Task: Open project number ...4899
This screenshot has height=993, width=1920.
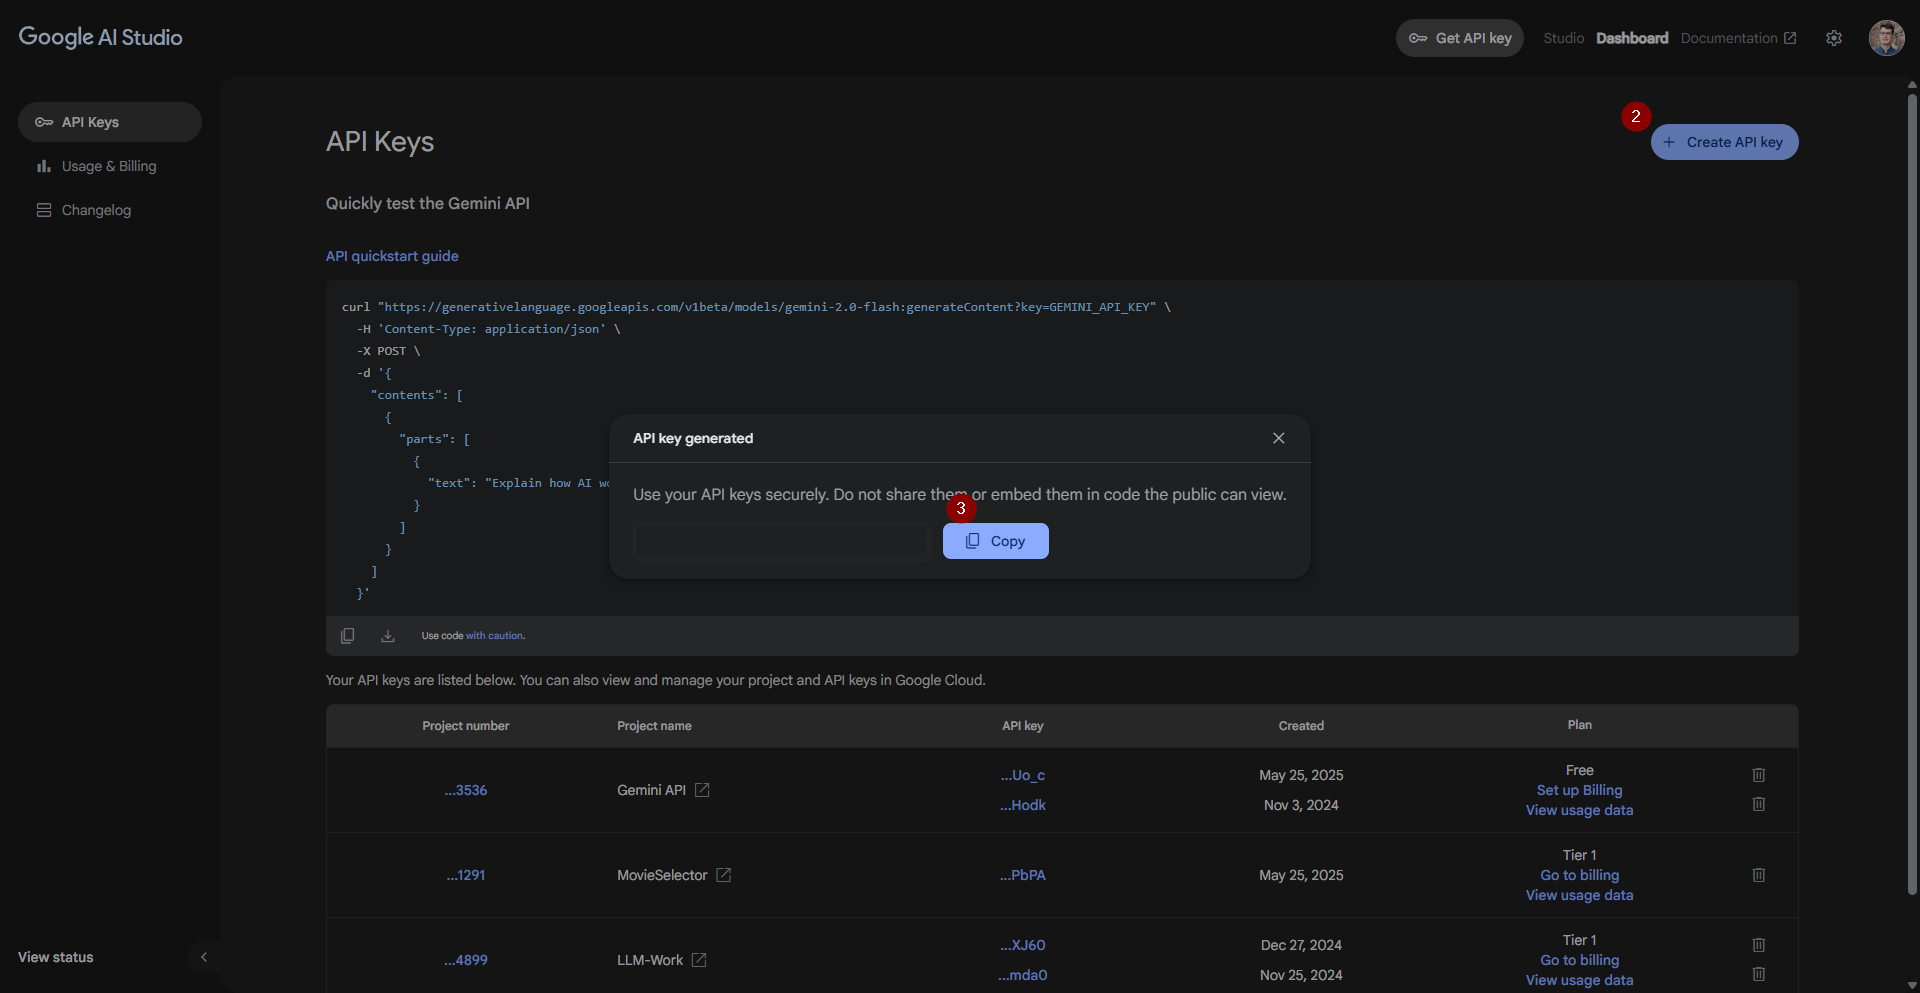Action: pyautogui.click(x=466, y=960)
